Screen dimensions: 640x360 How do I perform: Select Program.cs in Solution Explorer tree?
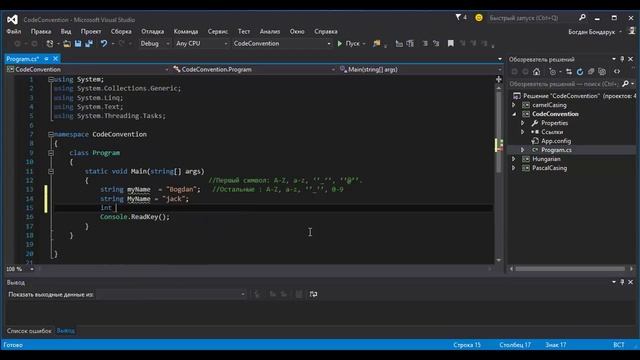[556, 150]
